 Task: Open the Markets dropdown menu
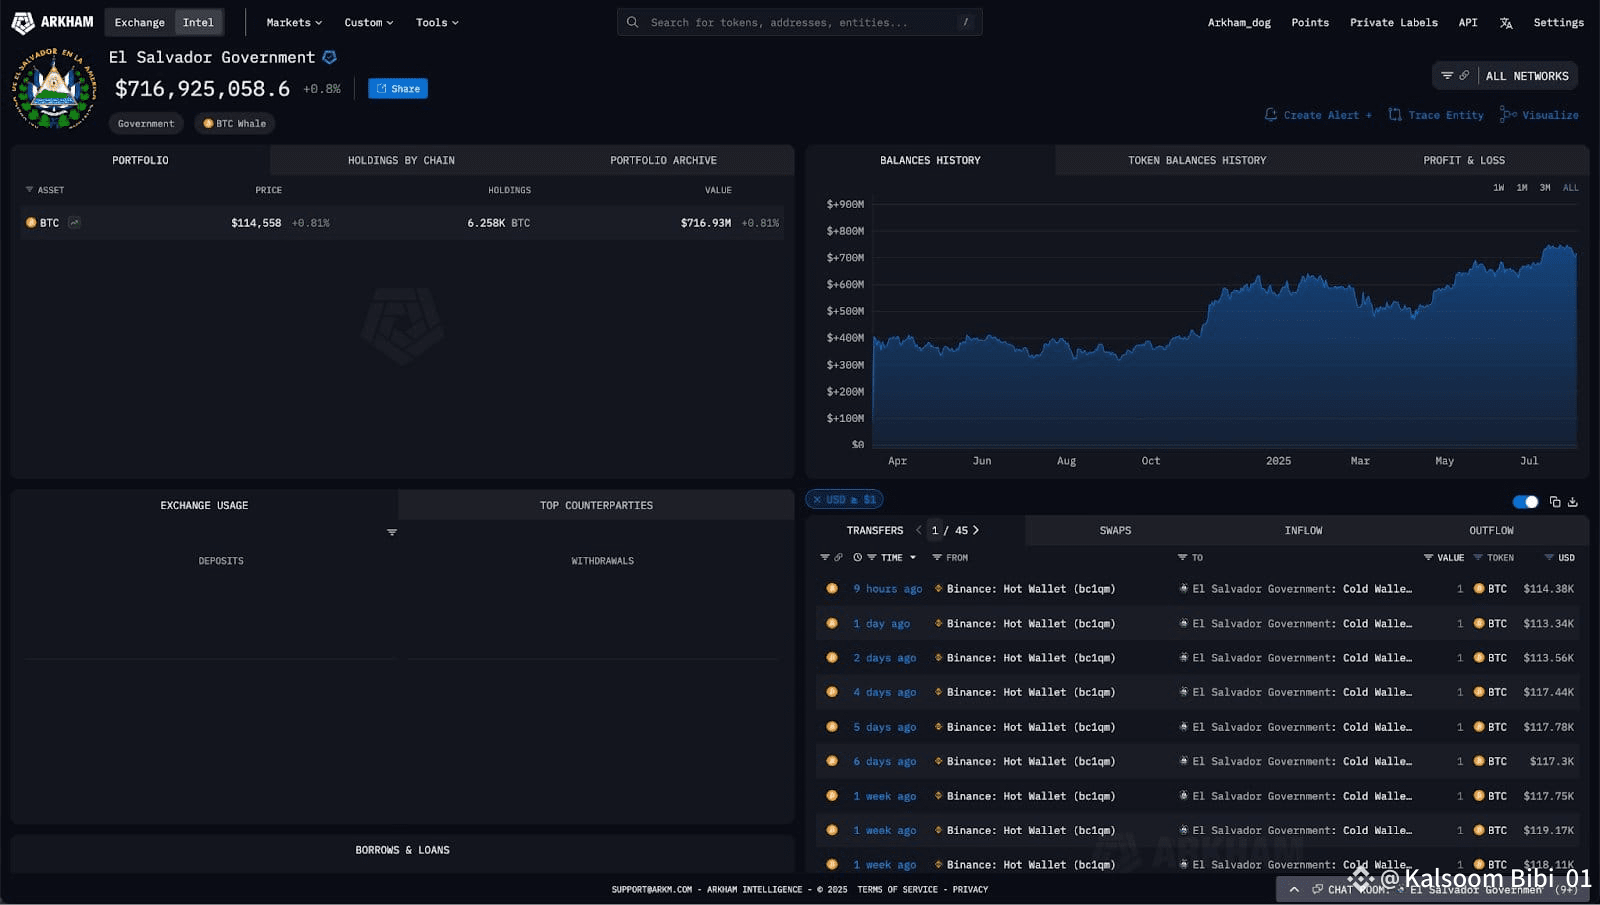coord(294,22)
